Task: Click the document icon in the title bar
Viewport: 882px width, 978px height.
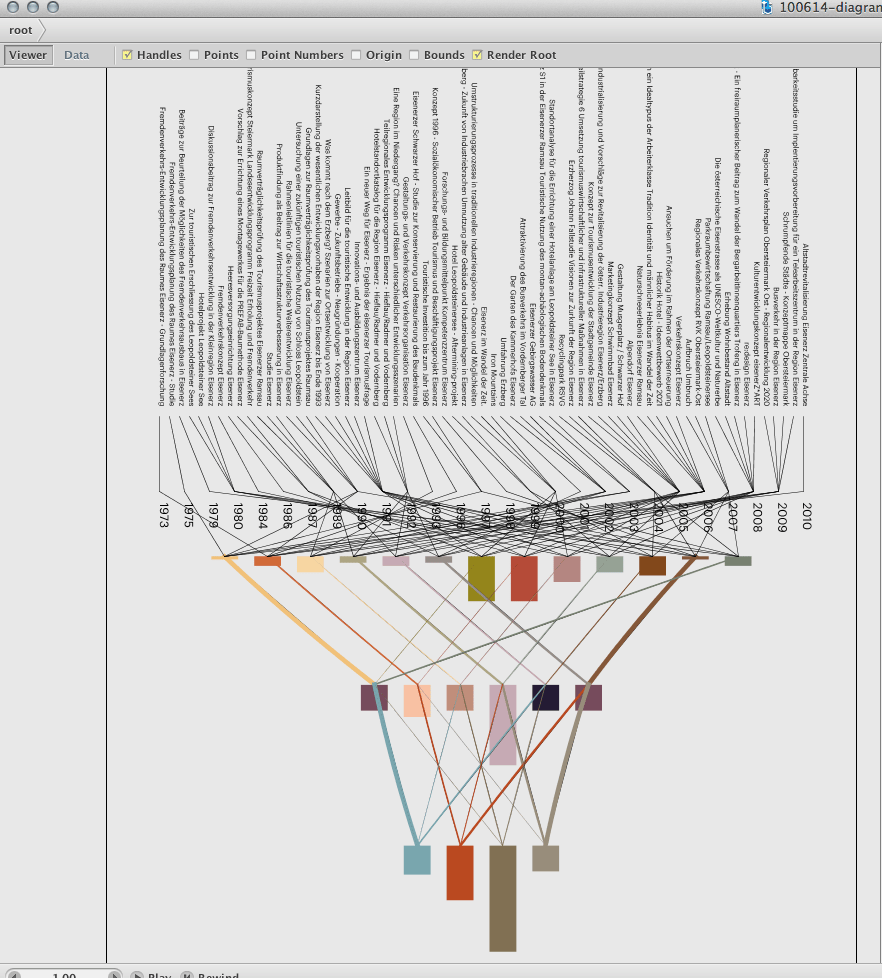Action: (767, 7)
